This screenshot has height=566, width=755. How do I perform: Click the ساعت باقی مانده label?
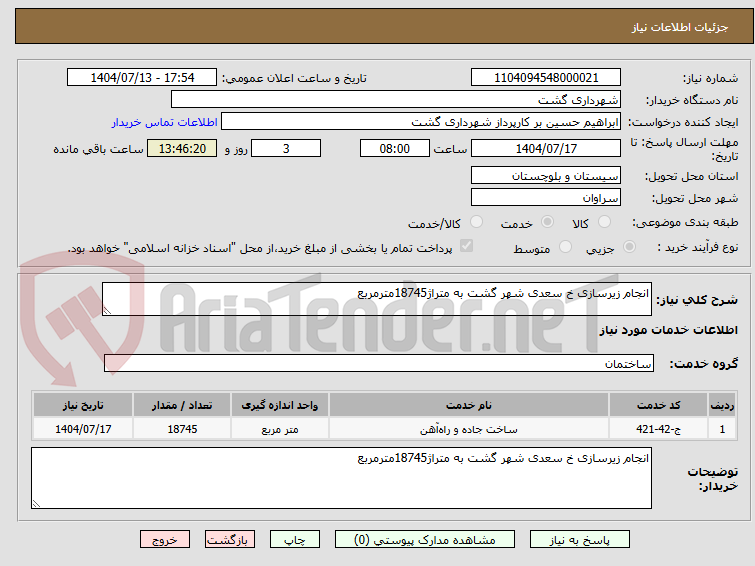point(98,149)
